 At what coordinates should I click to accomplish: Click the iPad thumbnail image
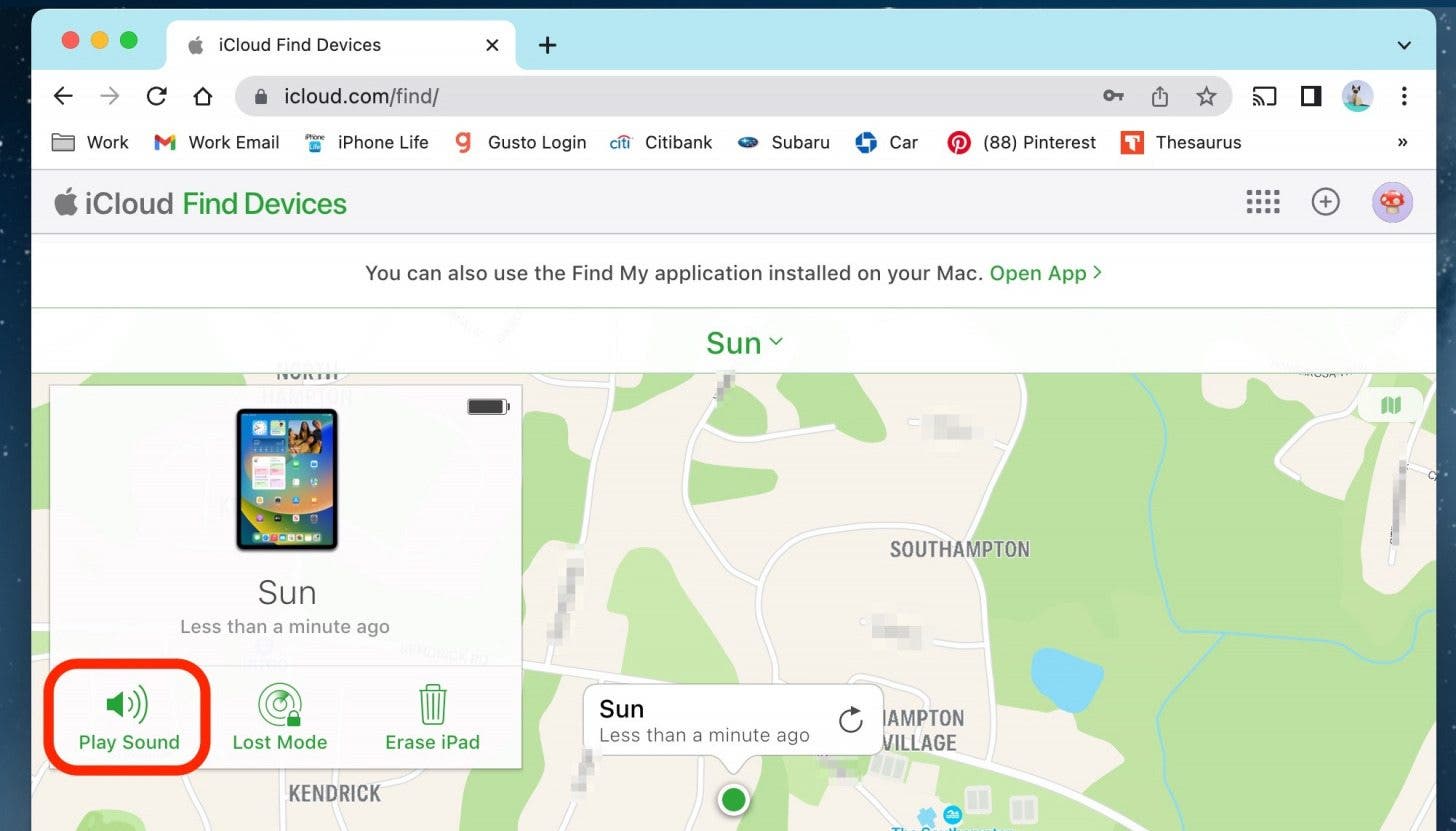287,479
